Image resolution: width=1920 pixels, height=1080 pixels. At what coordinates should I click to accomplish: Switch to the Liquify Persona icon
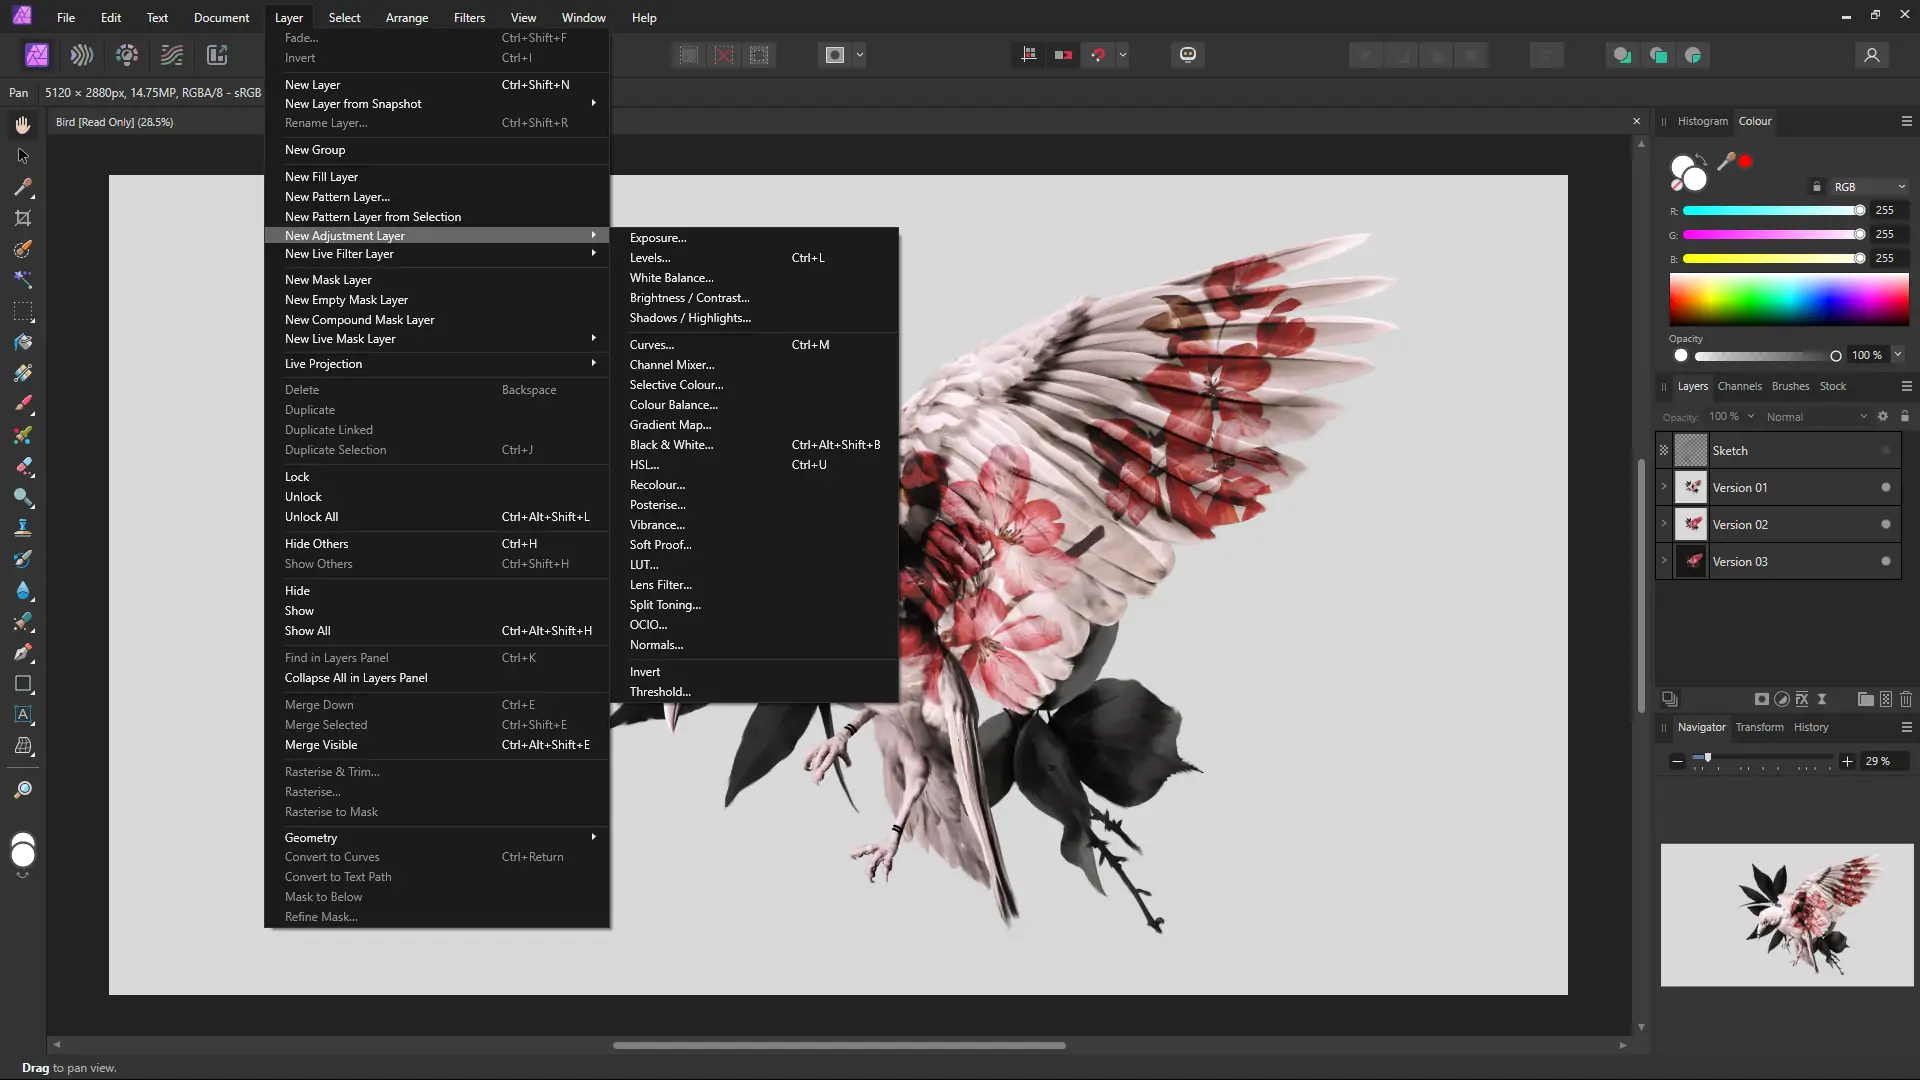pyautogui.click(x=82, y=55)
